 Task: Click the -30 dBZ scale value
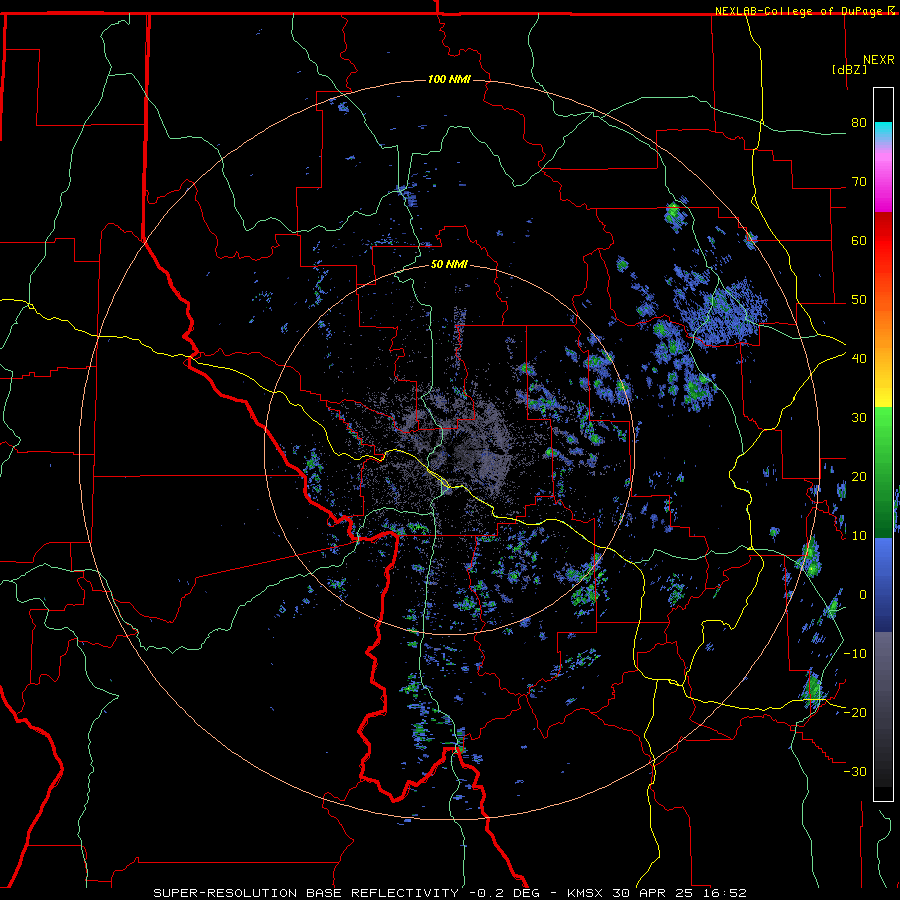855,772
